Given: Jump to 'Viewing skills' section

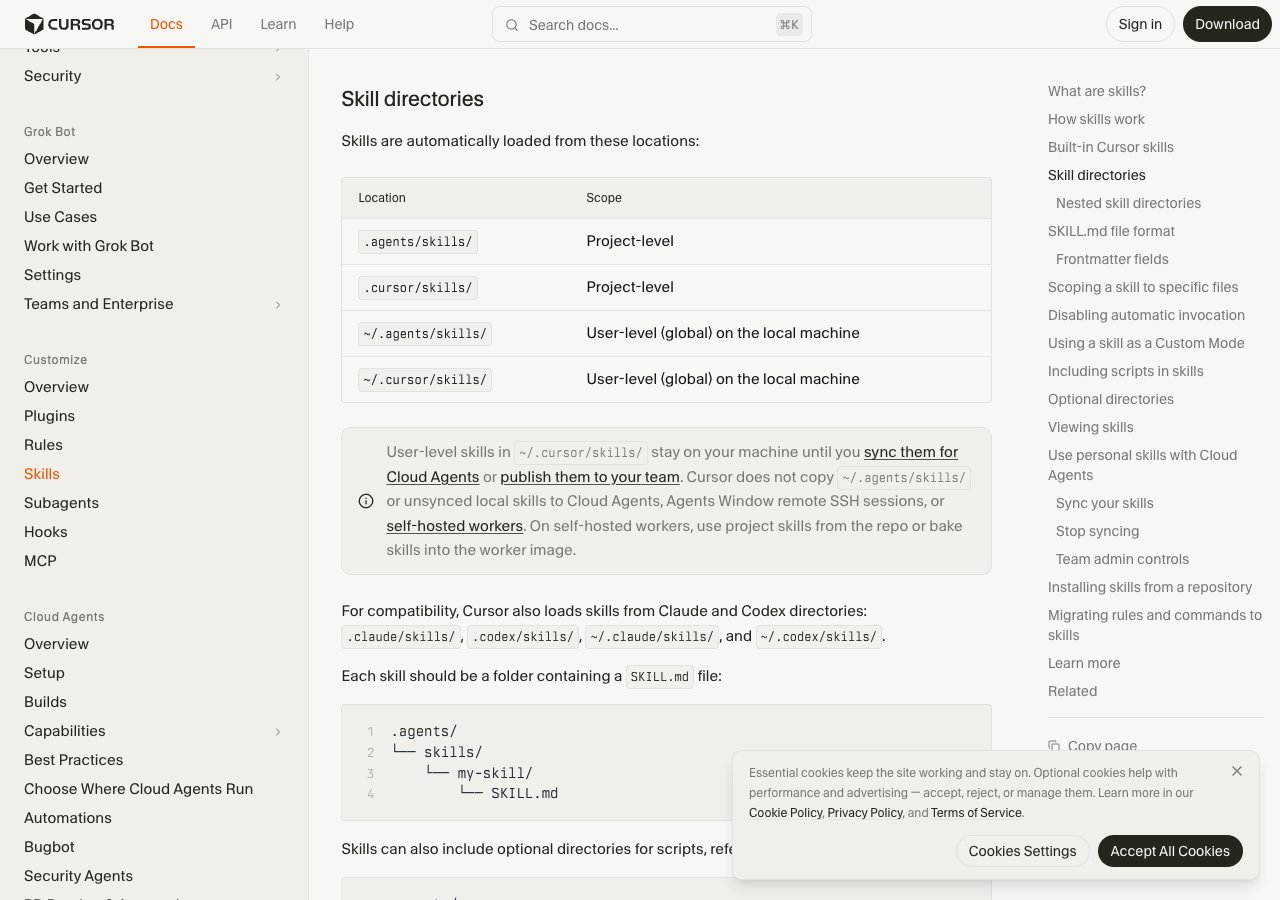Looking at the screenshot, I should click(x=1091, y=427).
